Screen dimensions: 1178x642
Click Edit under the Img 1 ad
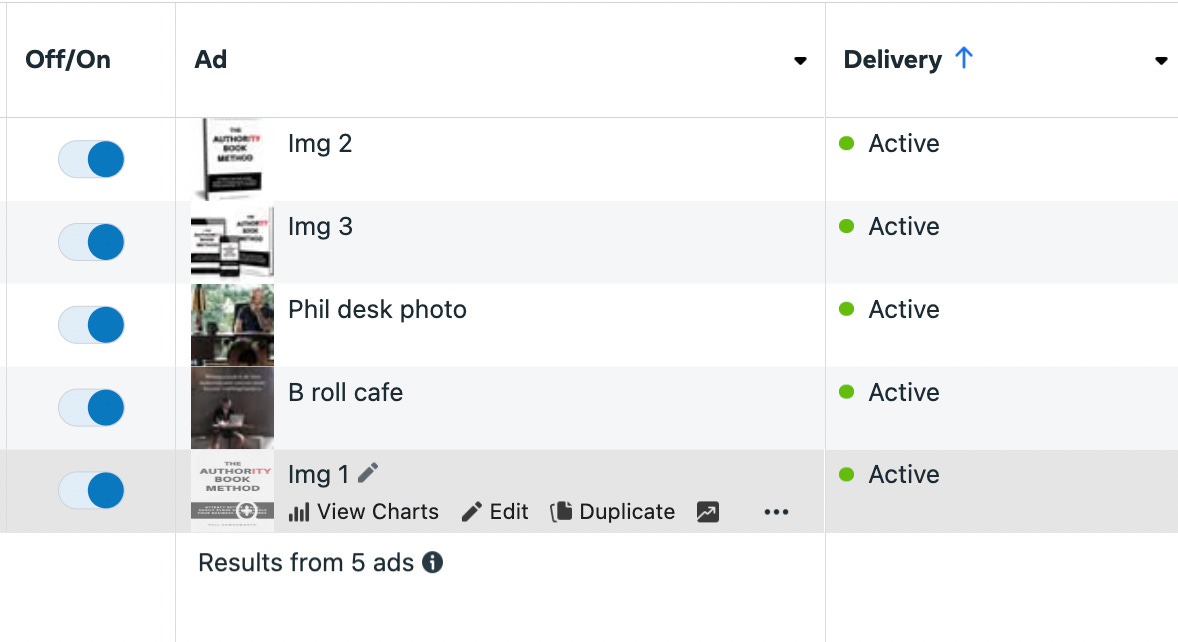(x=495, y=512)
